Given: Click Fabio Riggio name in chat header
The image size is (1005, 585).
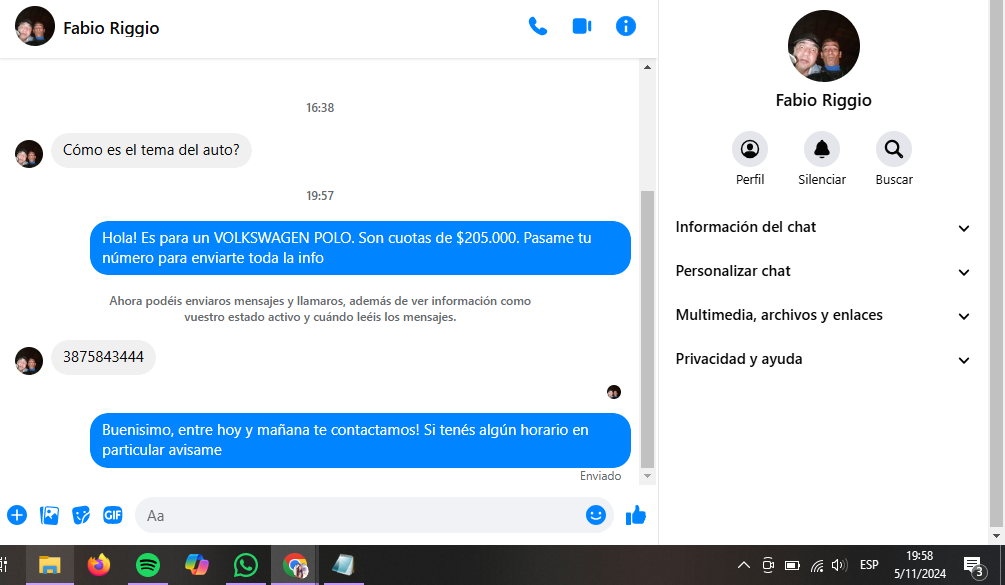Looking at the screenshot, I should [x=111, y=28].
